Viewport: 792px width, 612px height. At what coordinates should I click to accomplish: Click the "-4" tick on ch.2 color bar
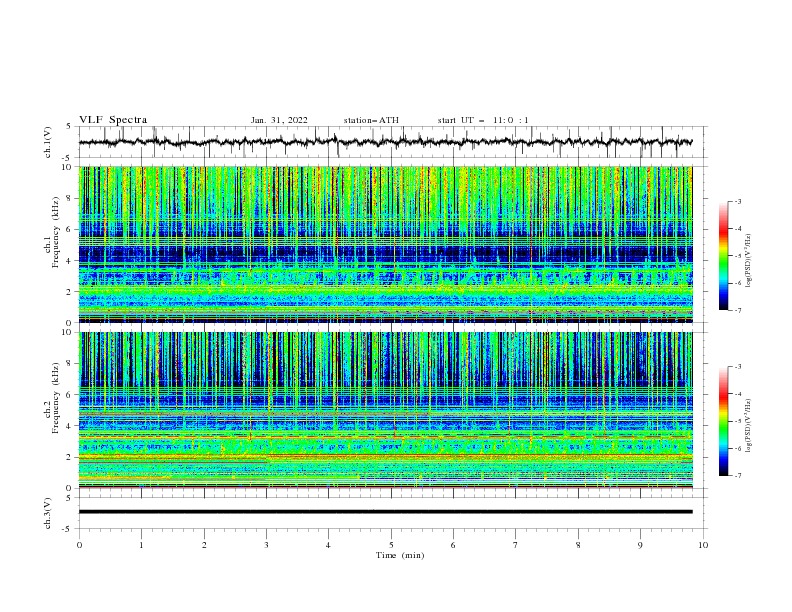[x=738, y=394]
